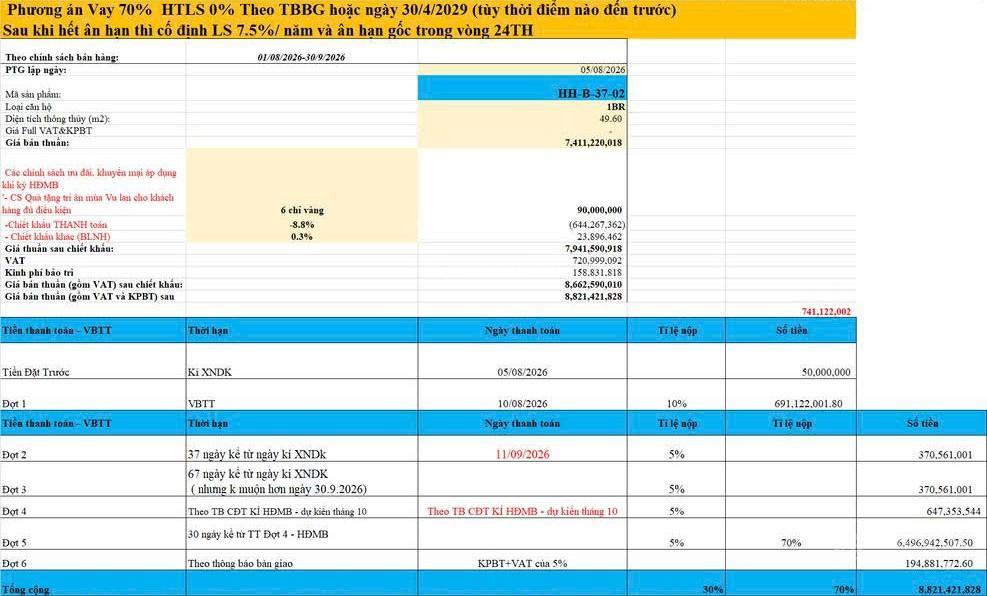The width and height of the screenshot is (987, 596).
Task: Click the 6 chỉ vàng cell
Action: coord(302,210)
